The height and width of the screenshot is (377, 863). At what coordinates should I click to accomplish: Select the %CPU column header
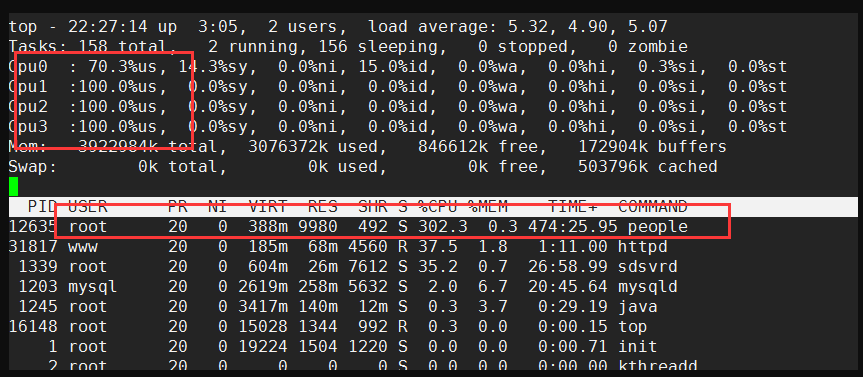click(x=438, y=207)
